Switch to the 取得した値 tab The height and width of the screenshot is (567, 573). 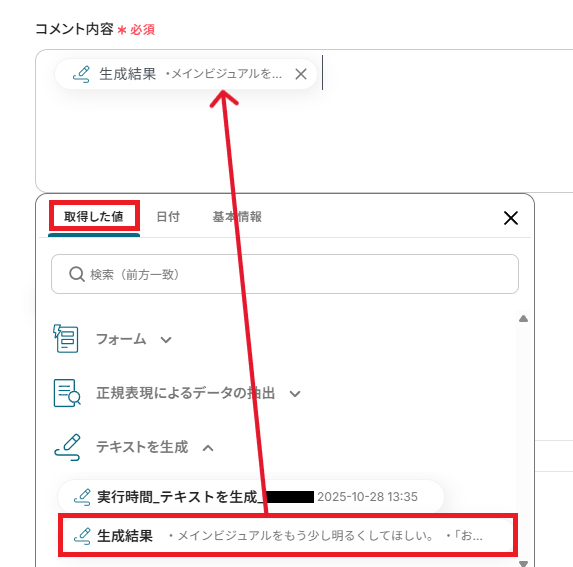tap(94, 216)
